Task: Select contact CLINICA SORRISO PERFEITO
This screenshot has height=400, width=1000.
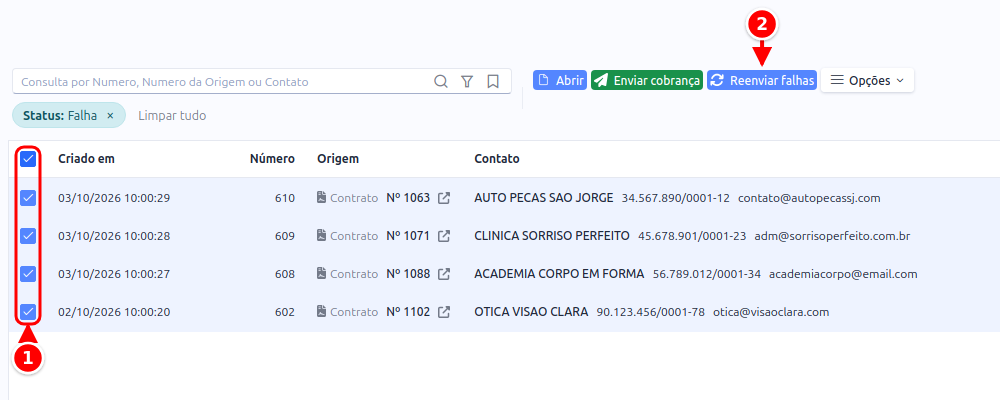Action: coord(552,236)
